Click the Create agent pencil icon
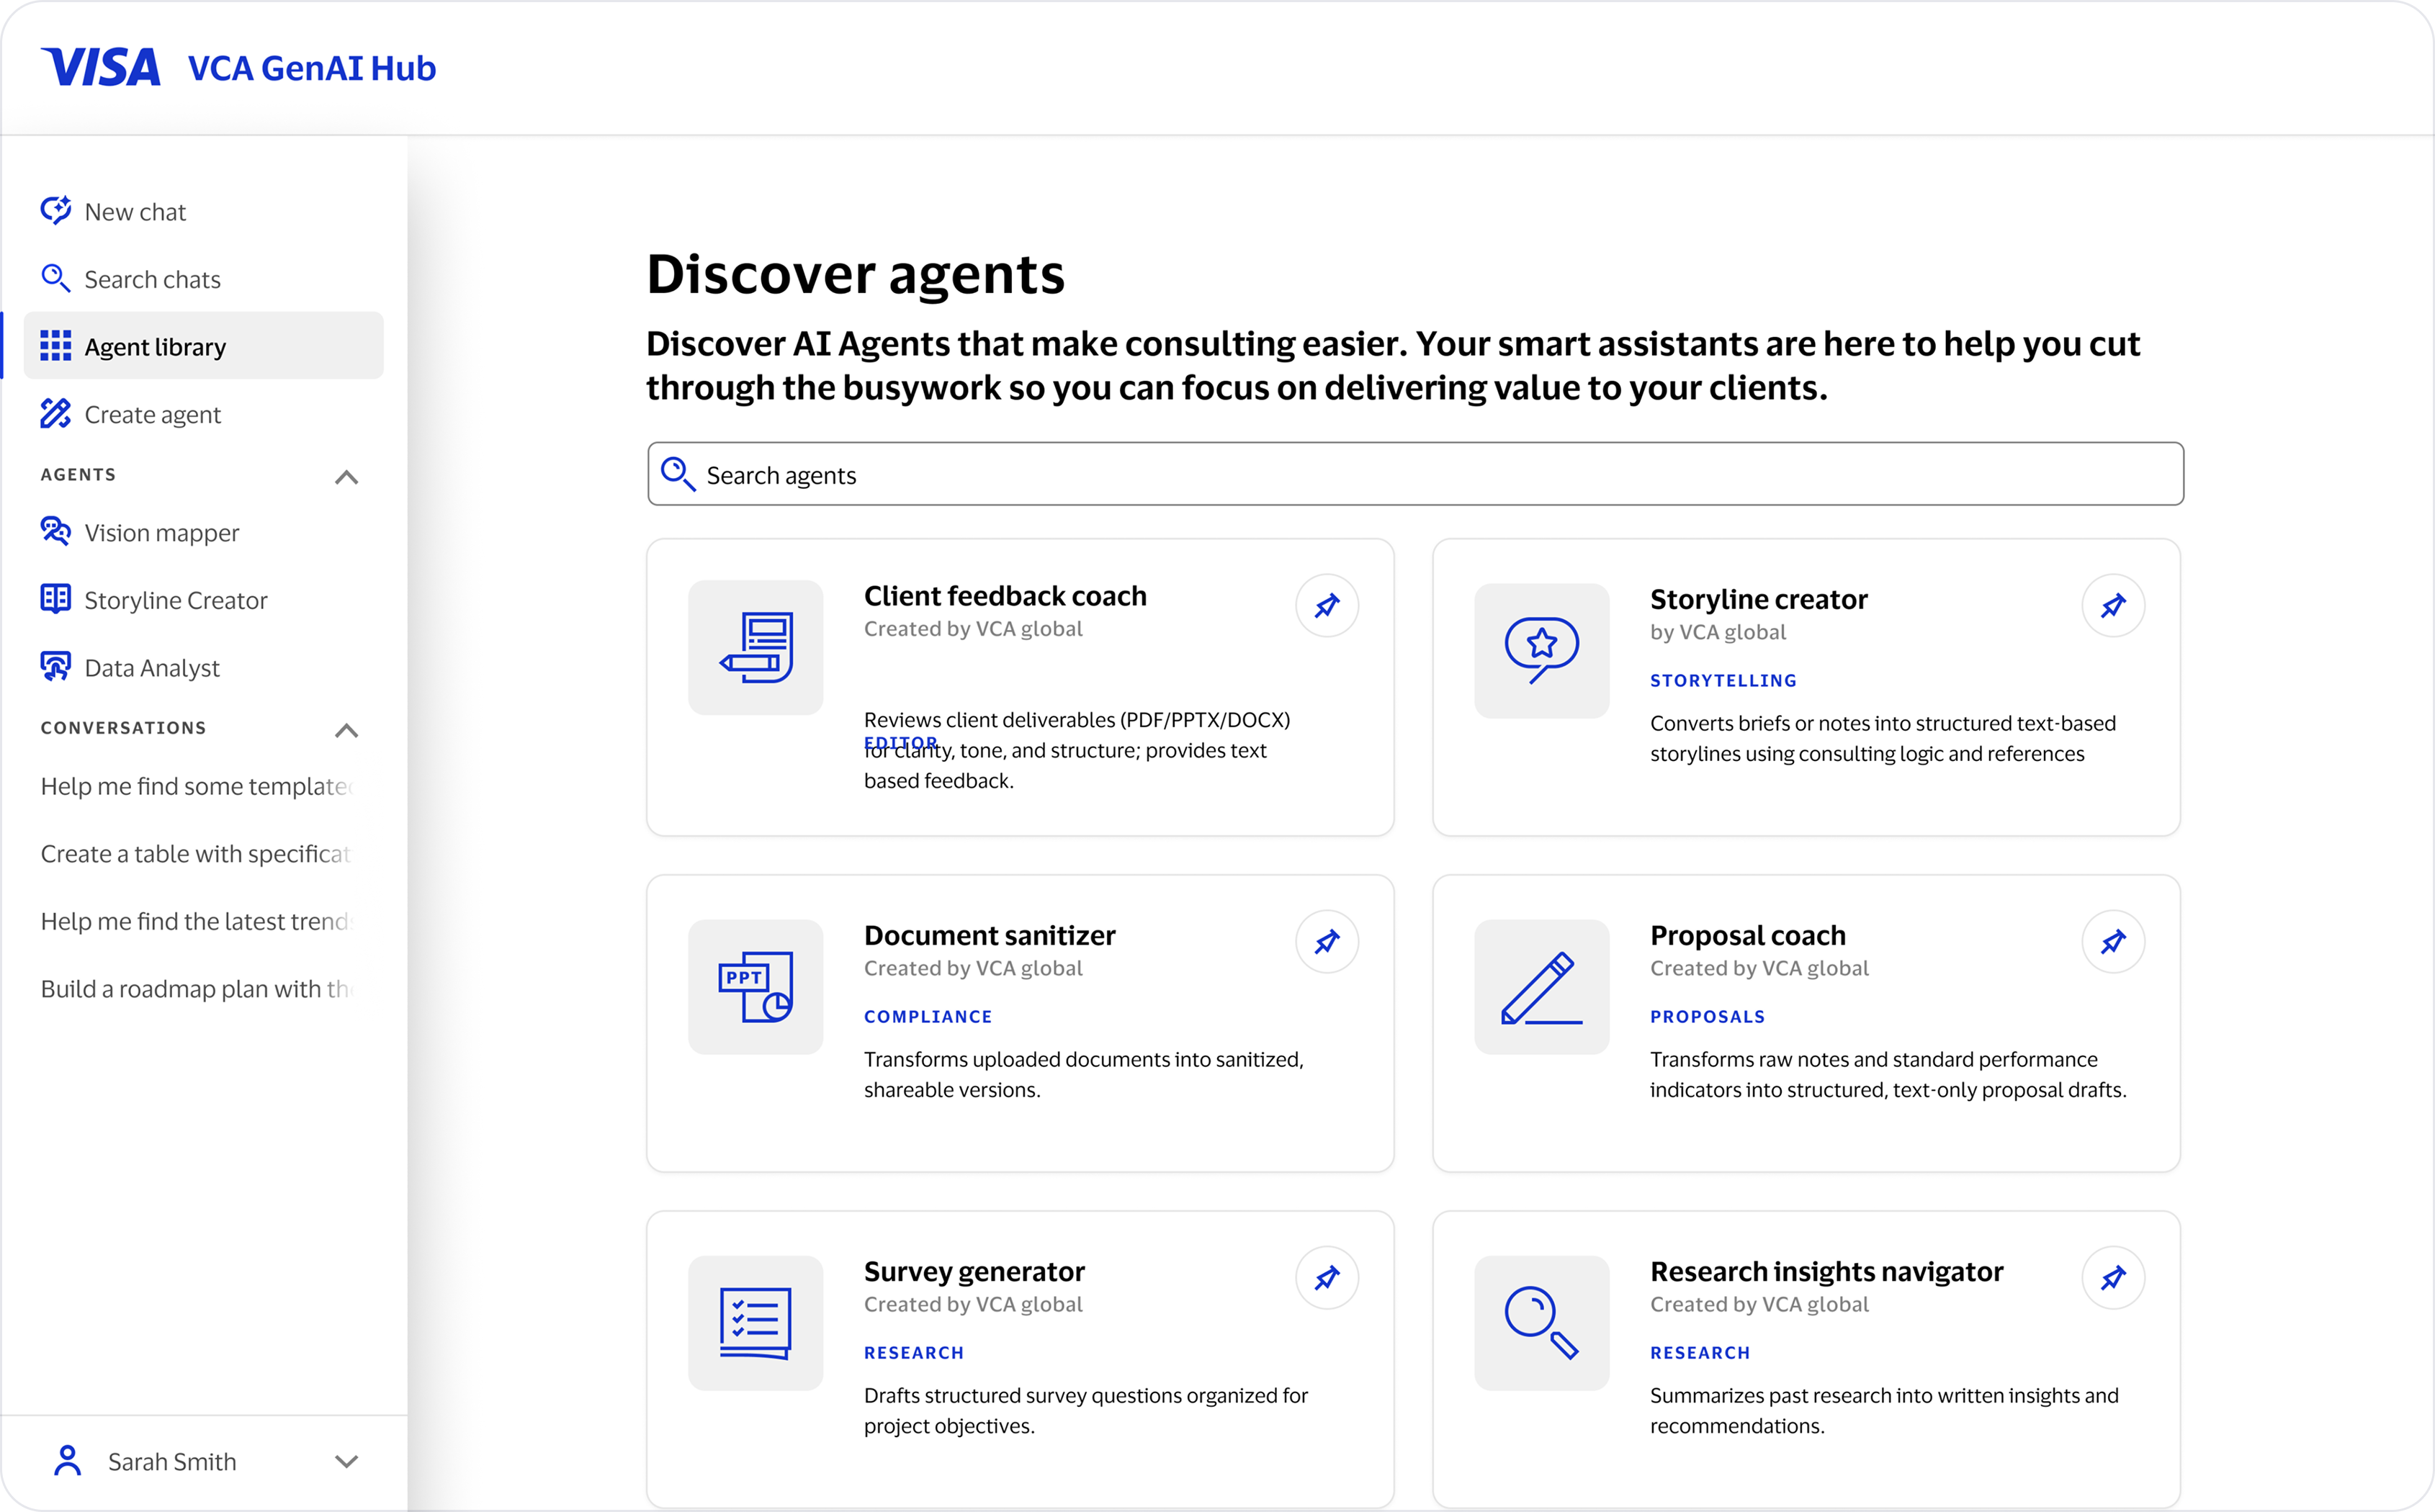The height and width of the screenshot is (1512, 2435). [55, 414]
